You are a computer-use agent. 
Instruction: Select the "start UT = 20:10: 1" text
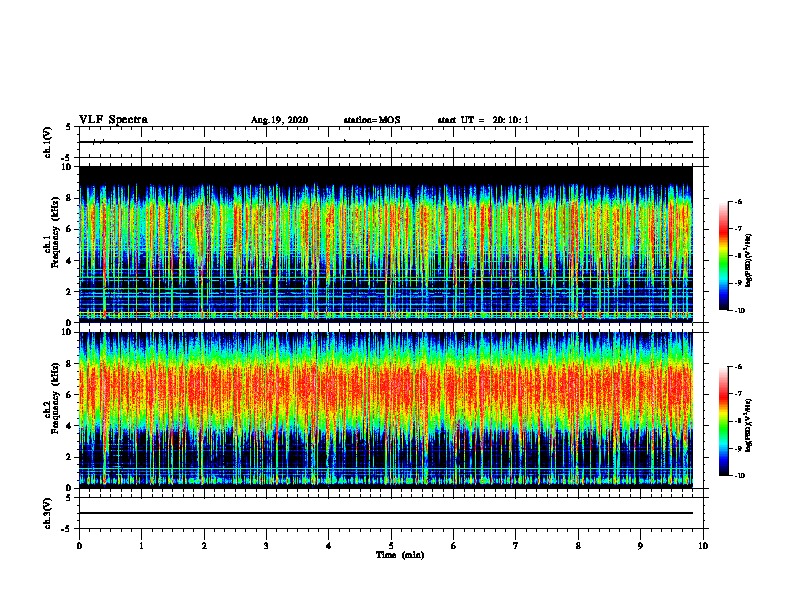pyautogui.click(x=483, y=120)
